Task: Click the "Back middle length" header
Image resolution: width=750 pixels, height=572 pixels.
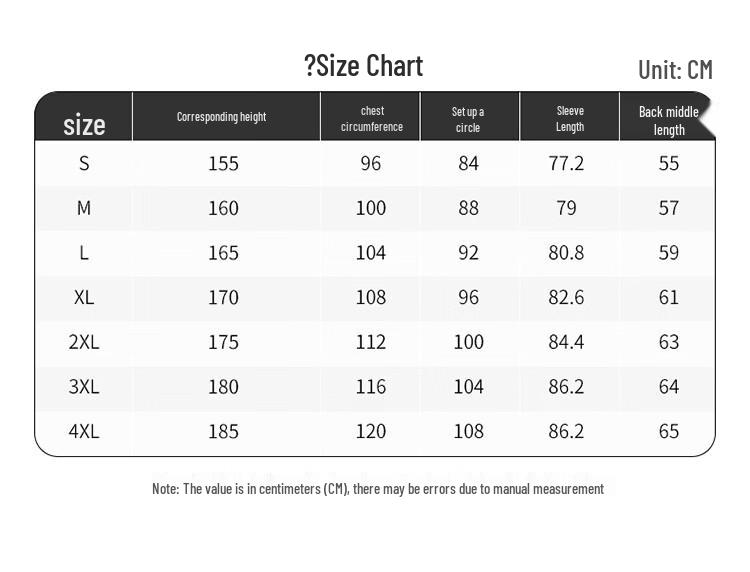Action: click(669, 120)
